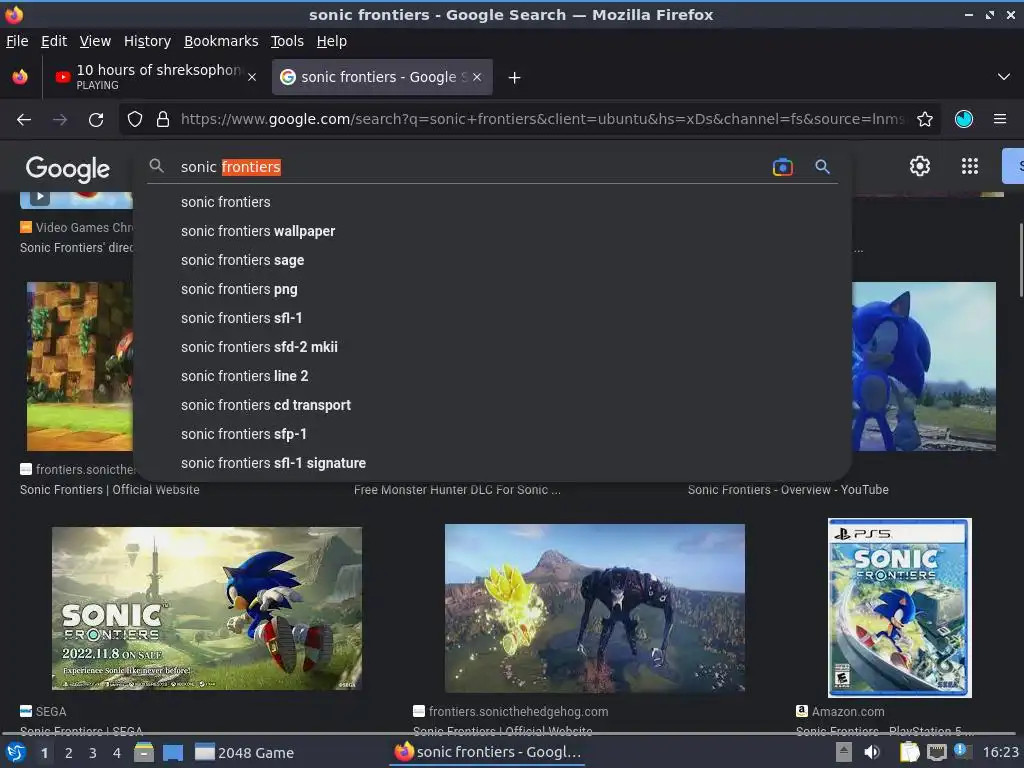This screenshot has height=768, width=1024.
Task: Choose suggestion 'sonic frontiers sfp-1'
Action: (x=492, y=434)
